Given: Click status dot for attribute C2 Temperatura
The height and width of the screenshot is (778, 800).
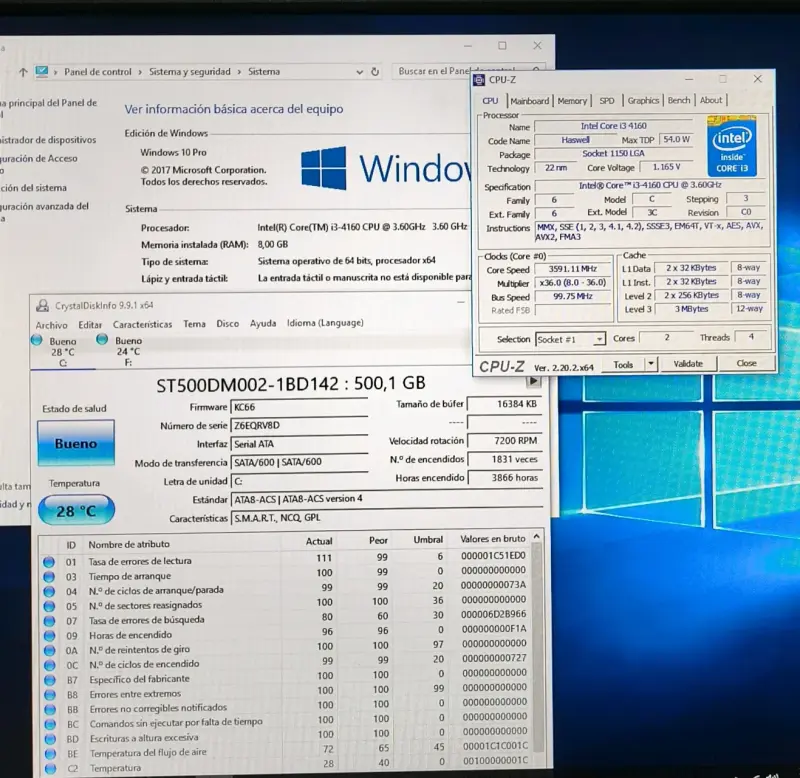Looking at the screenshot, I should [x=51, y=768].
